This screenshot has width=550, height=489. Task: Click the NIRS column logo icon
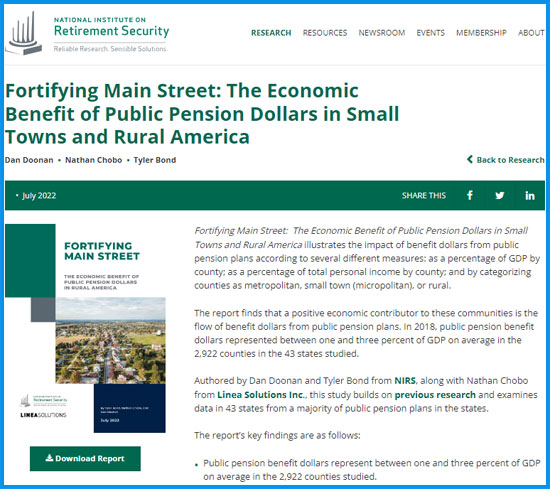pyautogui.click(x=24, y=33)
